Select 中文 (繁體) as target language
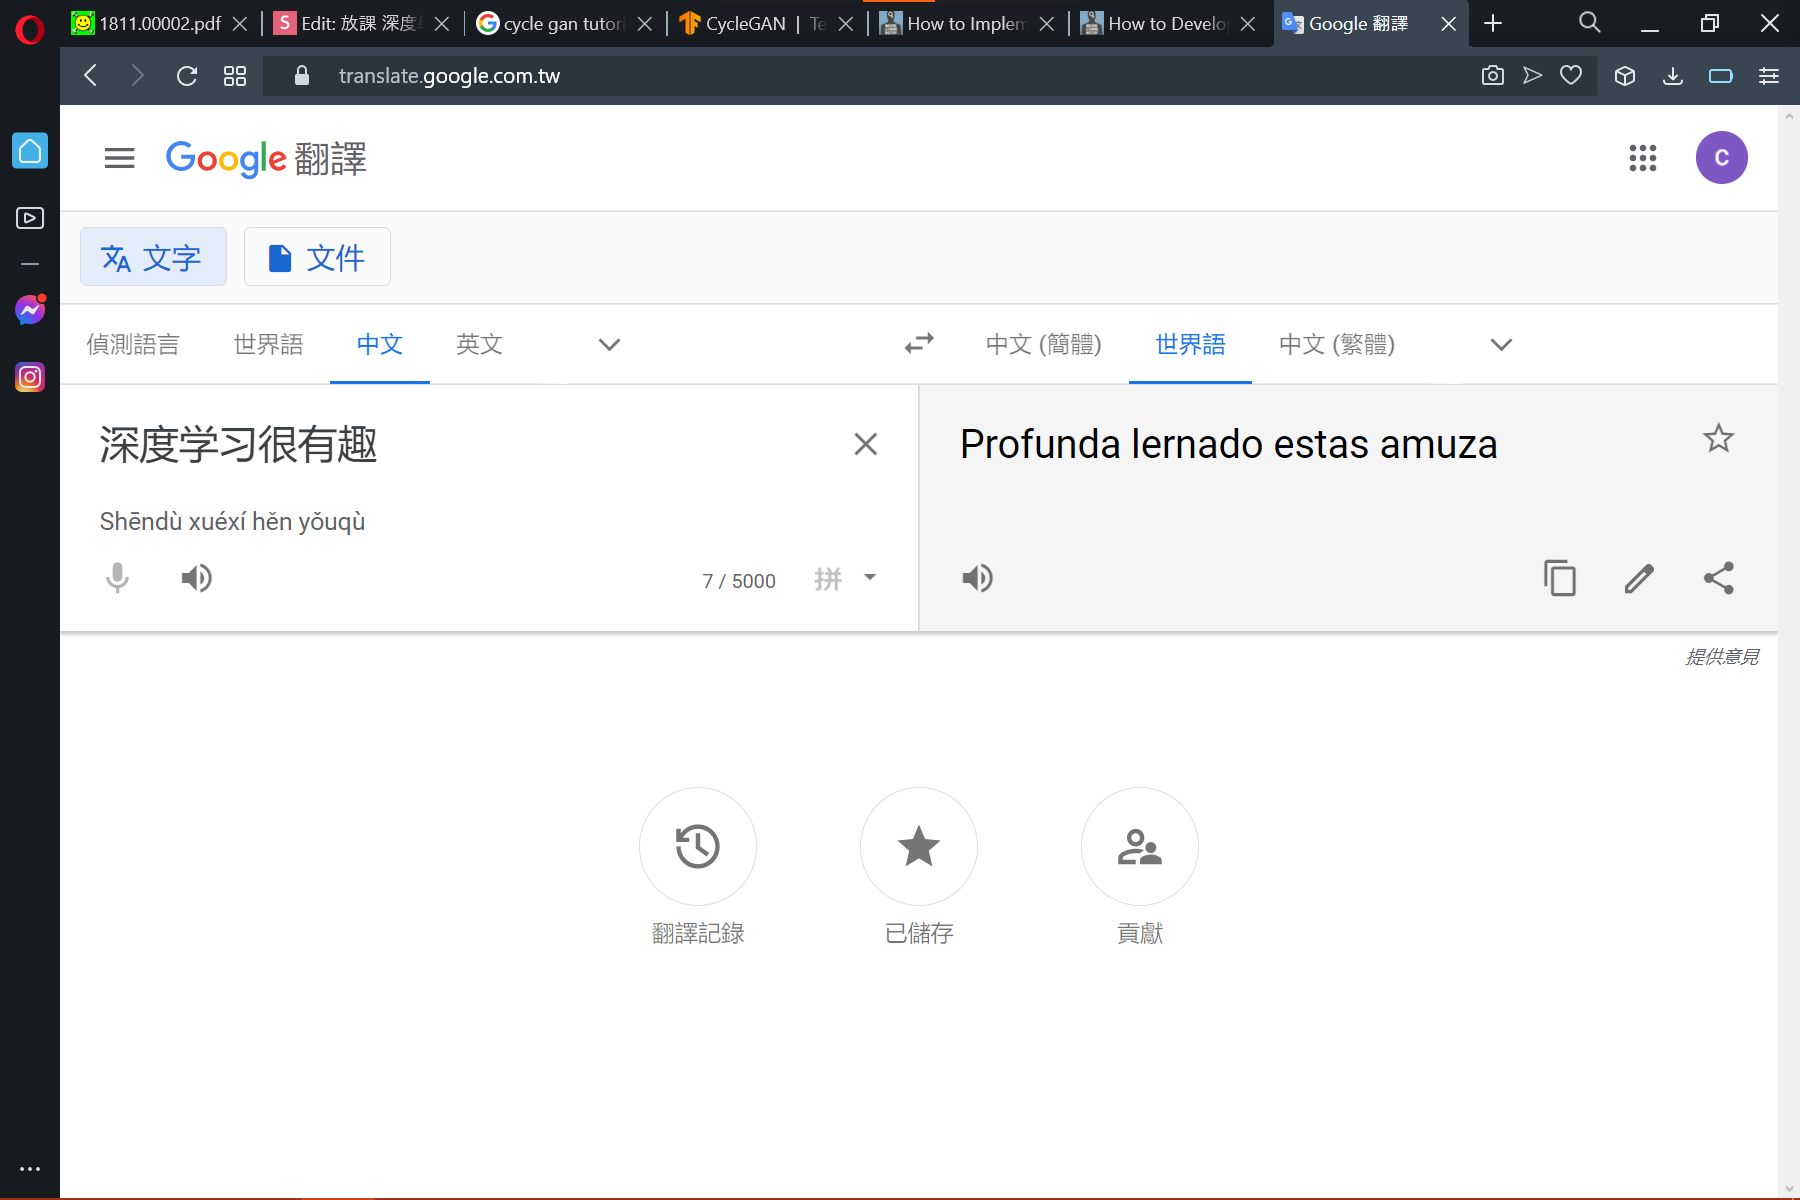Image resolution: width=1800 pixels, height=1200 pixels. (1337, 344)
